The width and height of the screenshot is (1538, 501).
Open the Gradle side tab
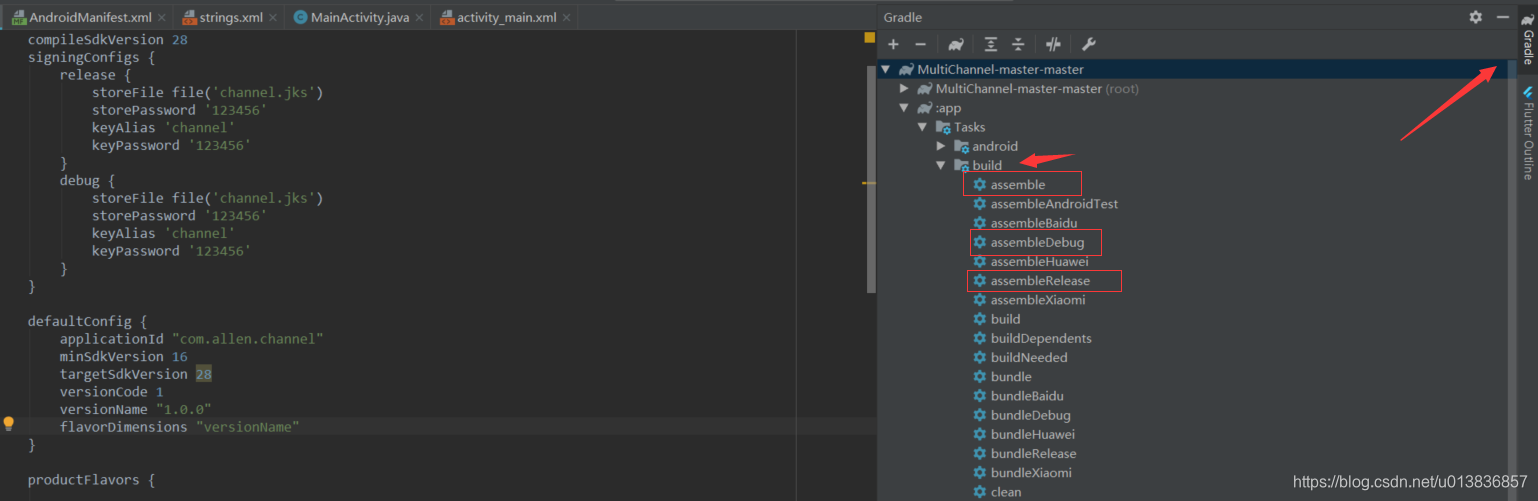pyautogui.click(x=1527, y=39)
